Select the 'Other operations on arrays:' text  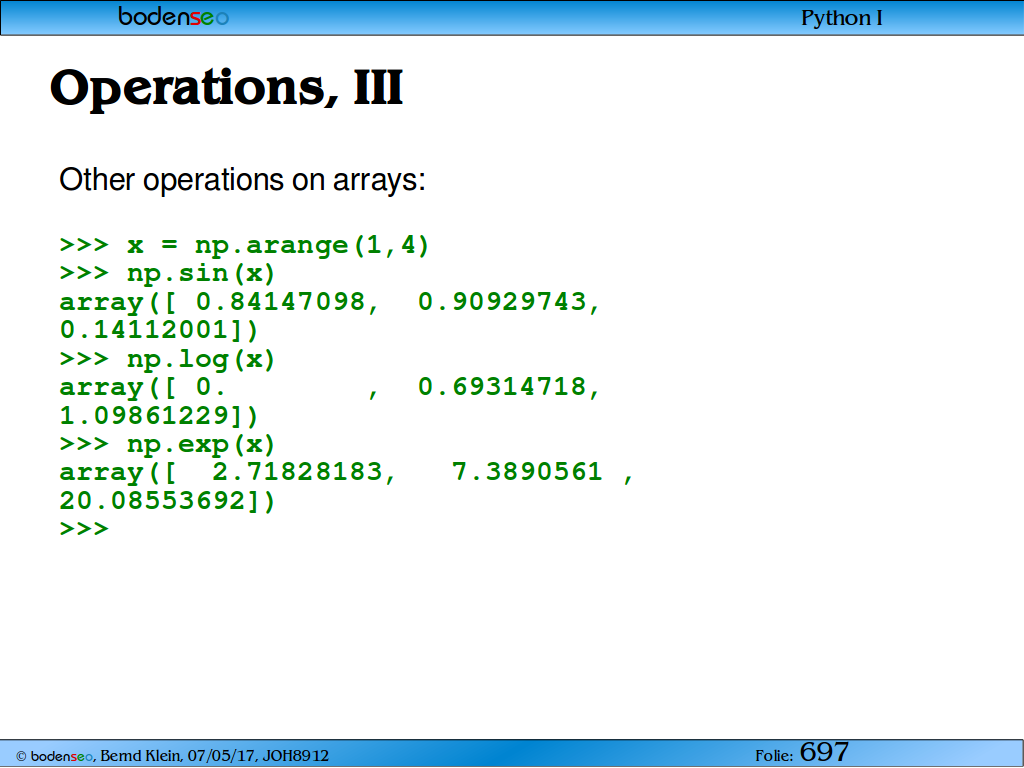coord(242,180)
